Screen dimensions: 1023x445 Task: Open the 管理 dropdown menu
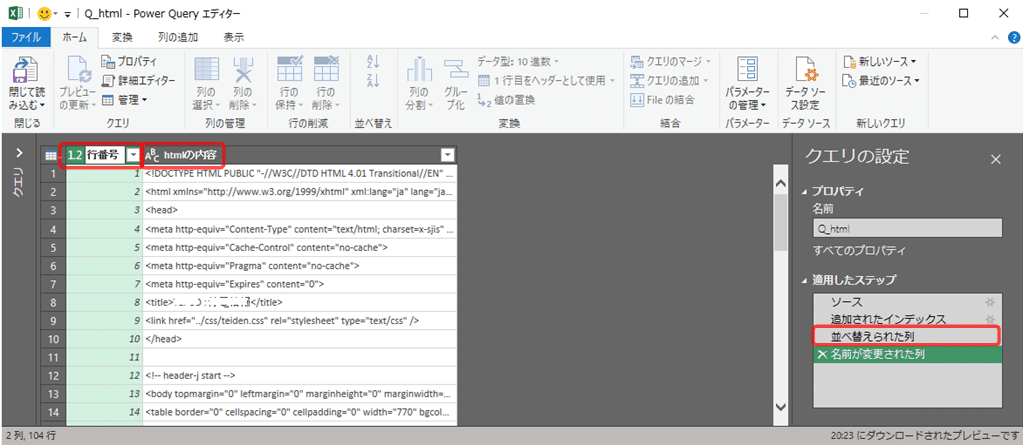(125, 100)
